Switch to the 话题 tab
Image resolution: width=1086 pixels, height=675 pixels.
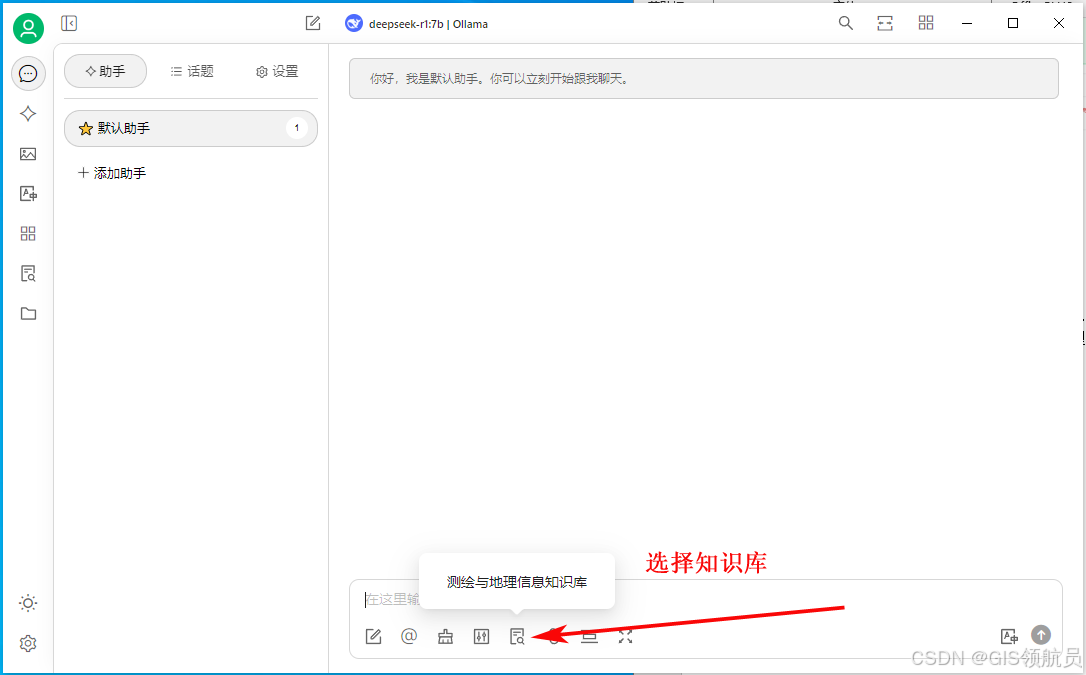(192, 71)
